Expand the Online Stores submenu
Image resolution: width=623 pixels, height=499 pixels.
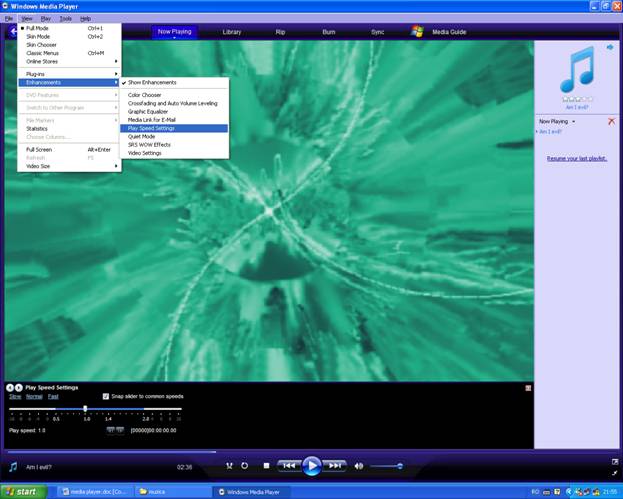tap(69, 62)
